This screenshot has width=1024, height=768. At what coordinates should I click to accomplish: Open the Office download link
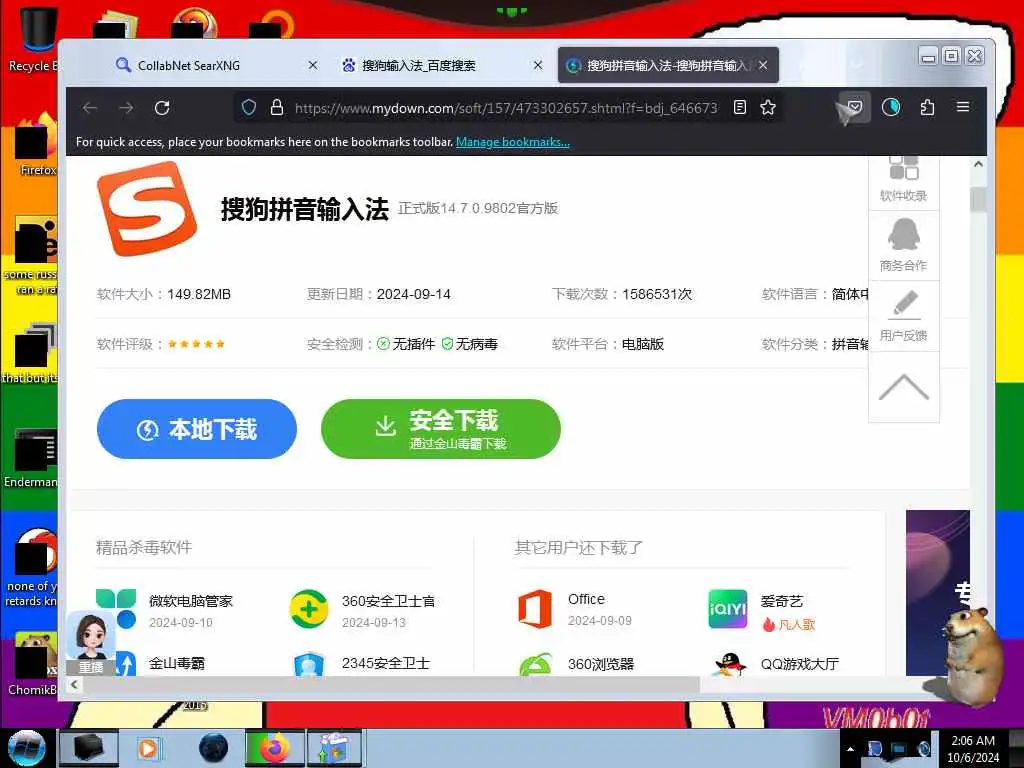(x=586, y=599)
